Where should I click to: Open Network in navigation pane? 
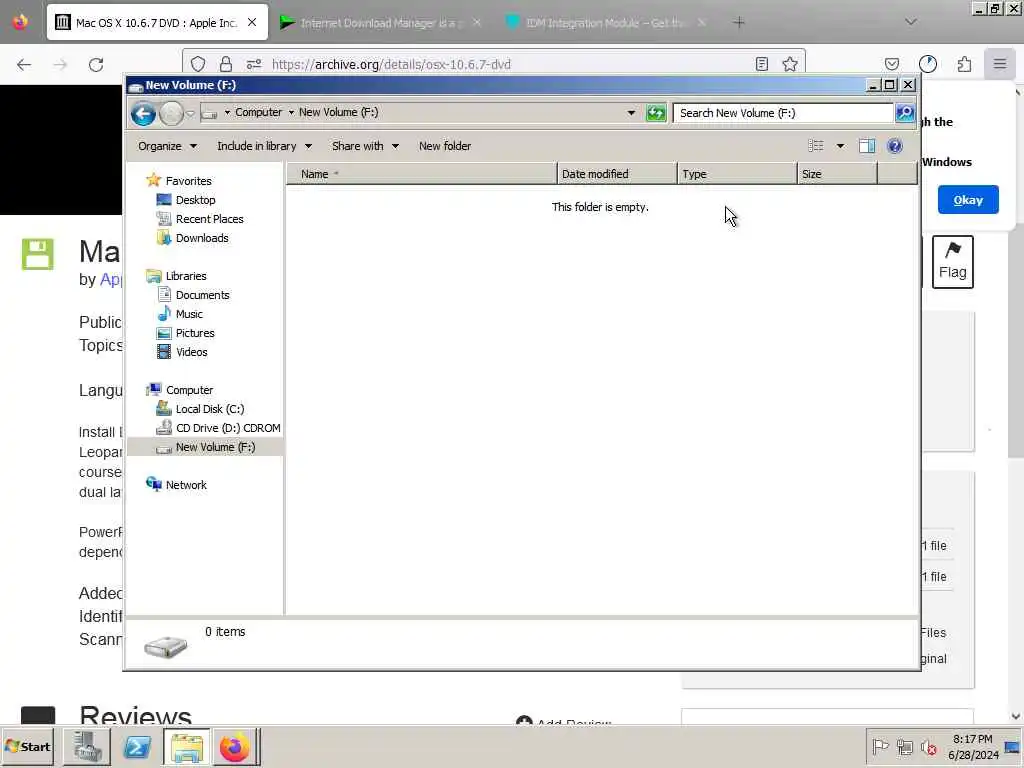185,485
